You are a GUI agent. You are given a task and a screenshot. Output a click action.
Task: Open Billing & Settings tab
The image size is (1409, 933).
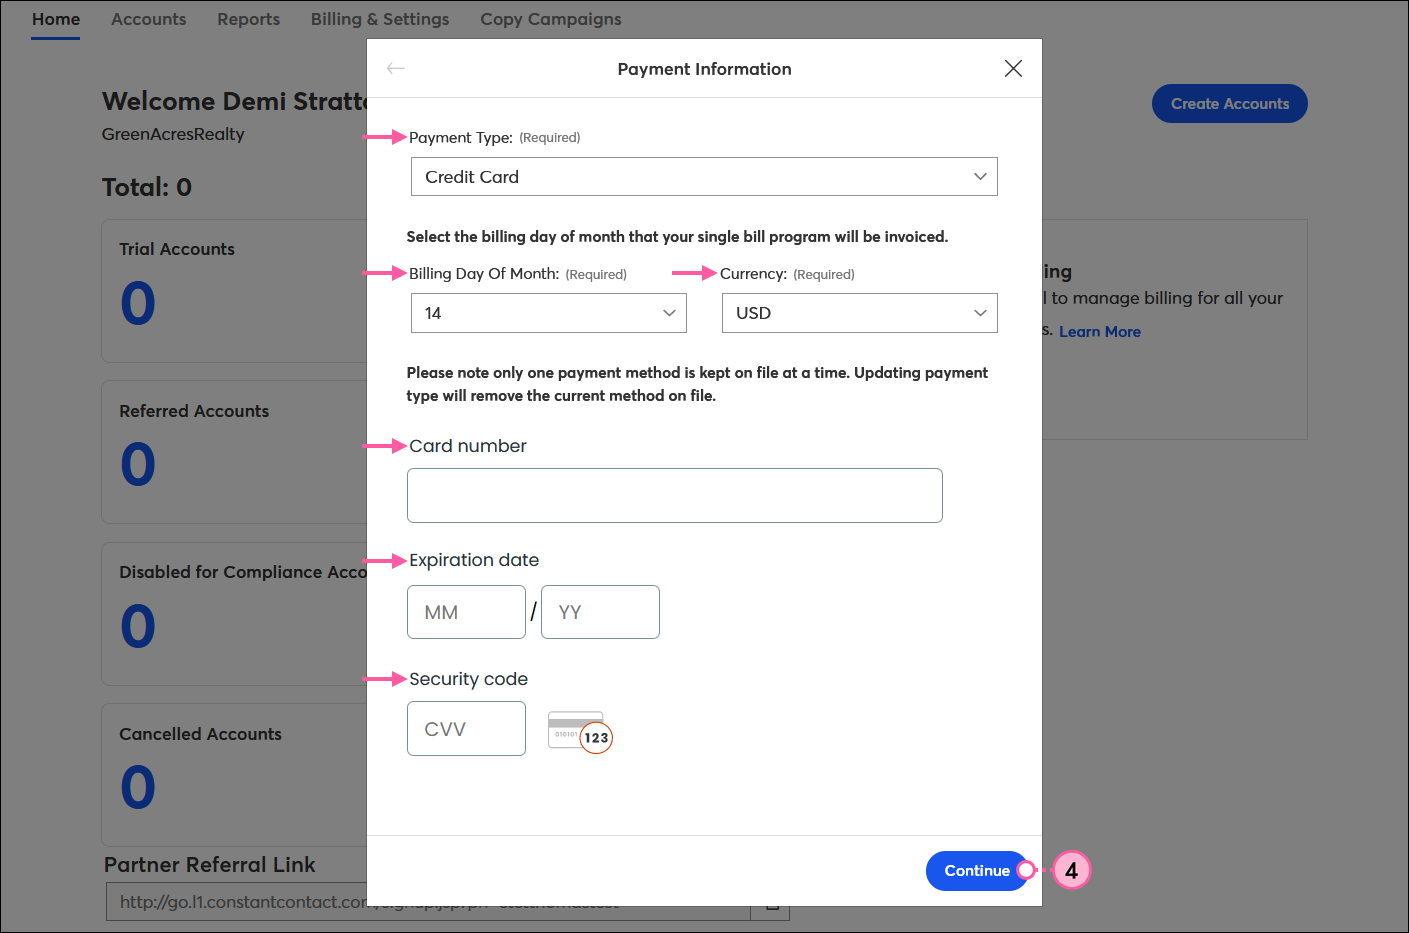point(380,19)
